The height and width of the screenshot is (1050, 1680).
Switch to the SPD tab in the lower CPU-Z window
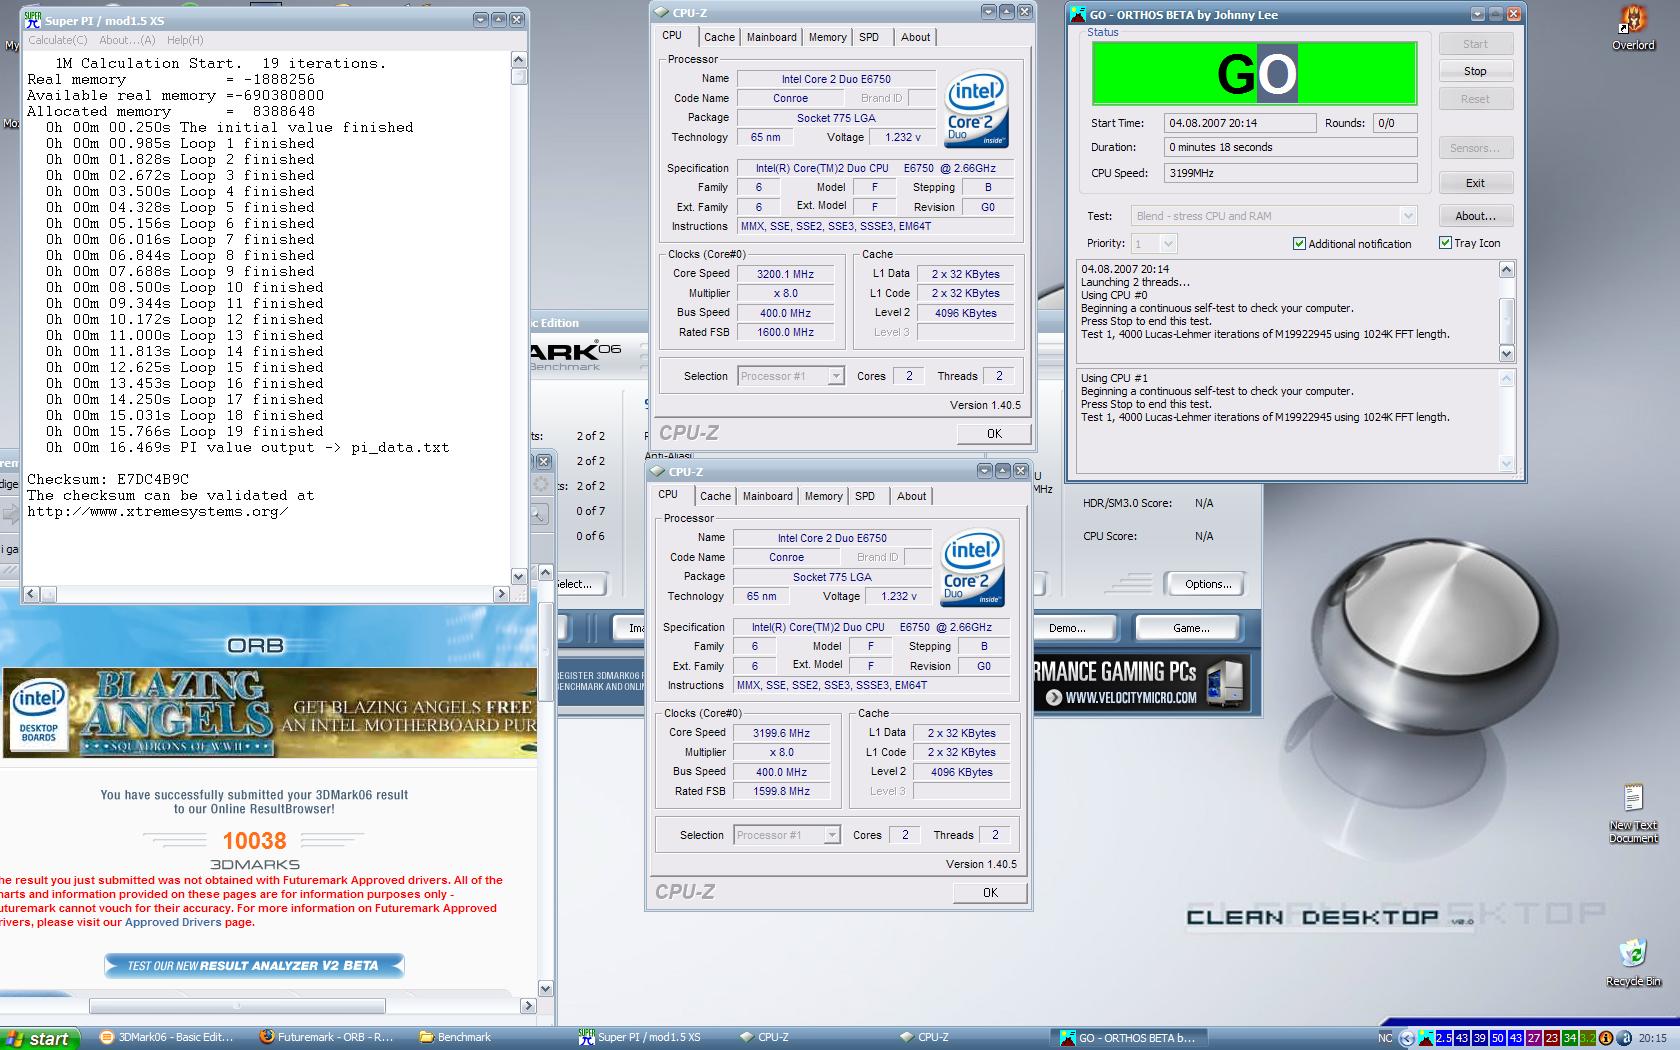865,496
